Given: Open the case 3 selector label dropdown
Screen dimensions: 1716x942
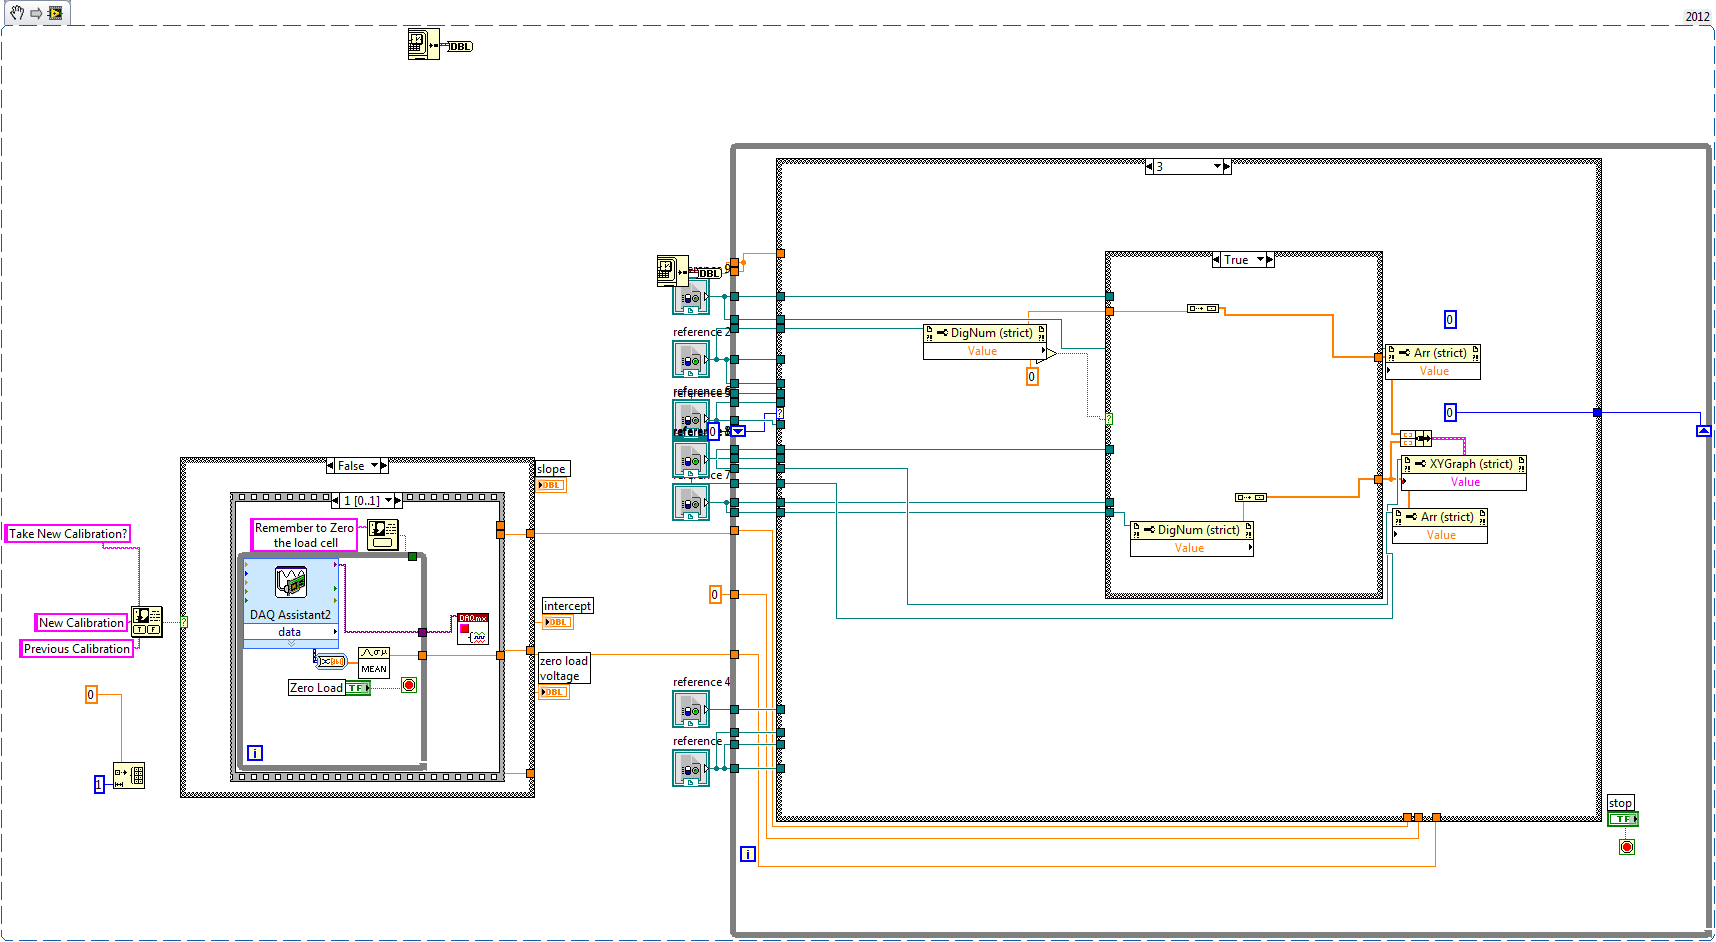Looking at the screenshot, I should [1217, 167].
